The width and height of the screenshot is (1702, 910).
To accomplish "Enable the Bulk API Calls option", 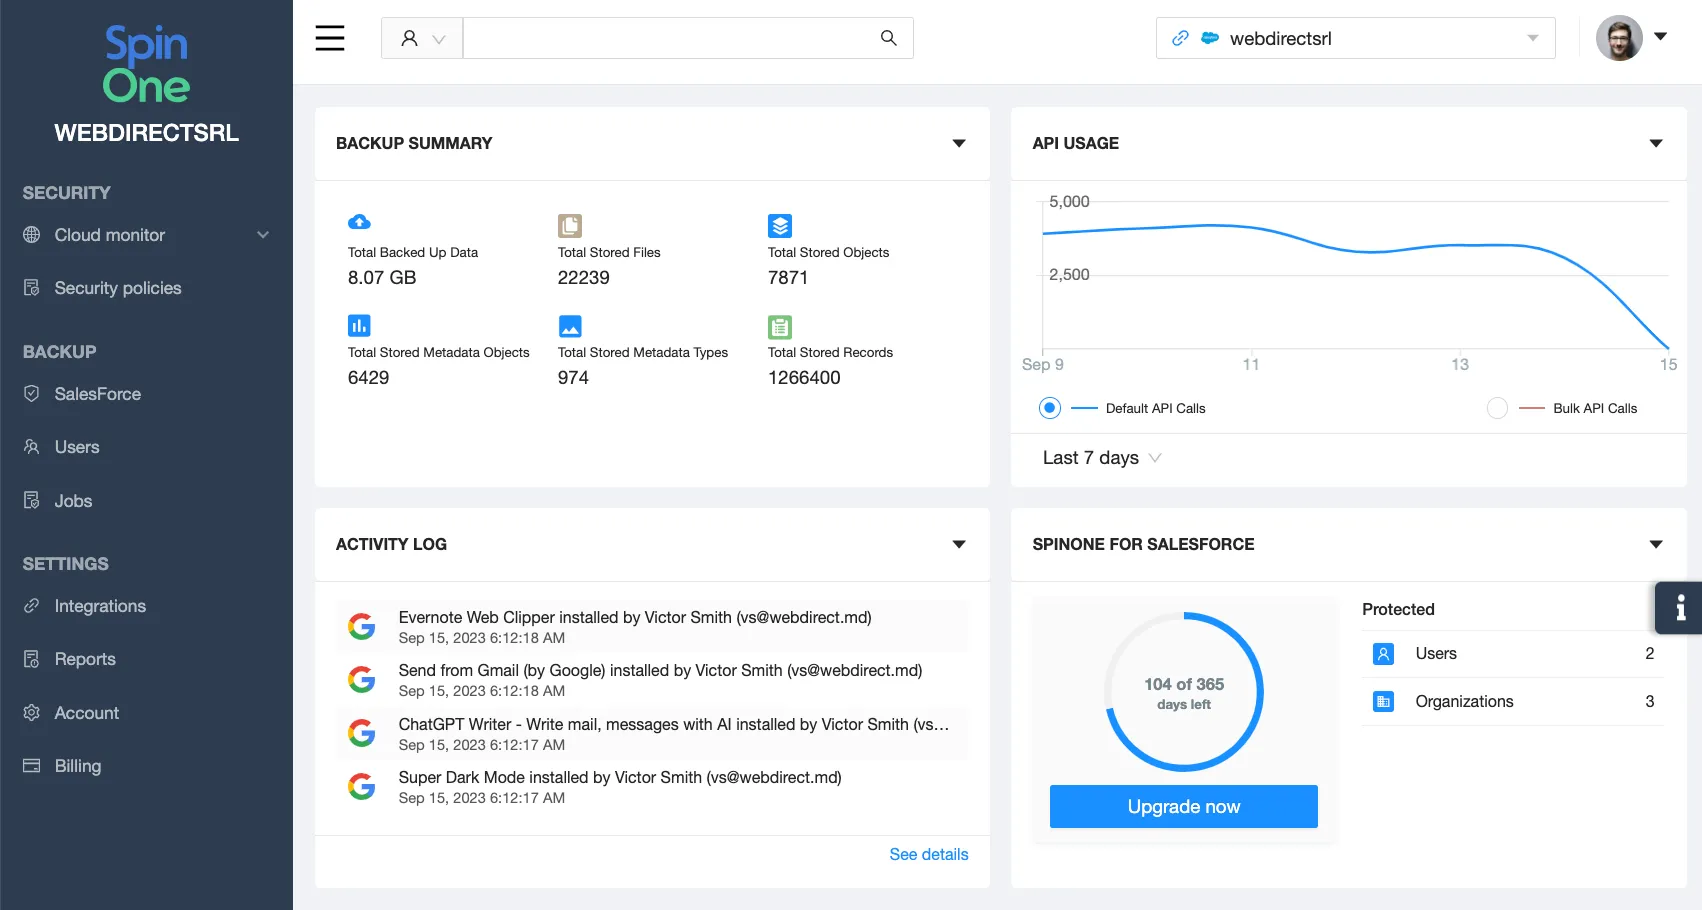I will pos(1497,408).
